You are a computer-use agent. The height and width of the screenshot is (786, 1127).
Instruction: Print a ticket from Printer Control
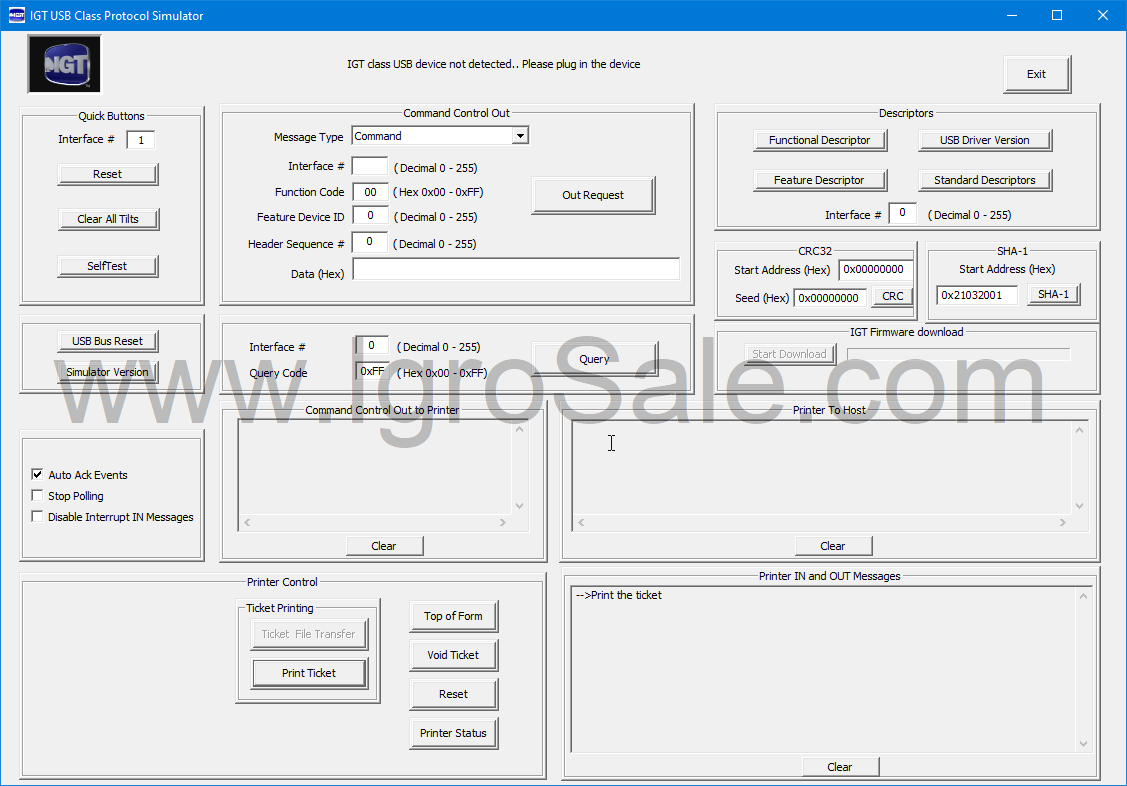tap(308, 673)
